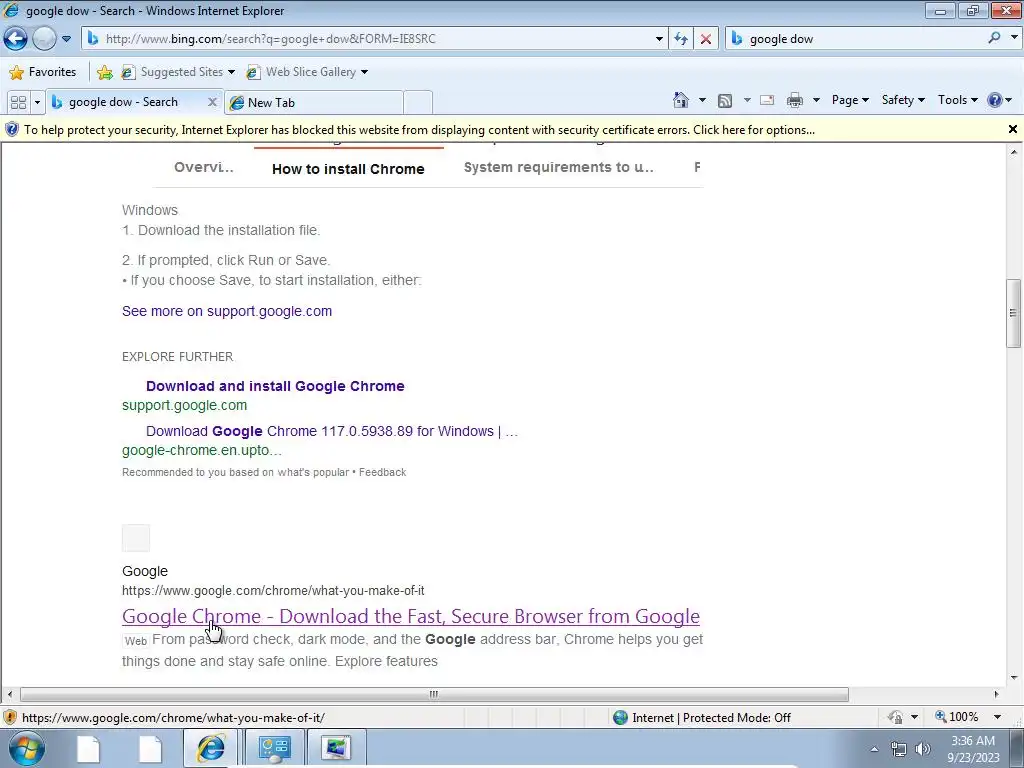Screen dimensions: 1024x768
Task: Click the network tray icon
Action: tap(899, 749)
